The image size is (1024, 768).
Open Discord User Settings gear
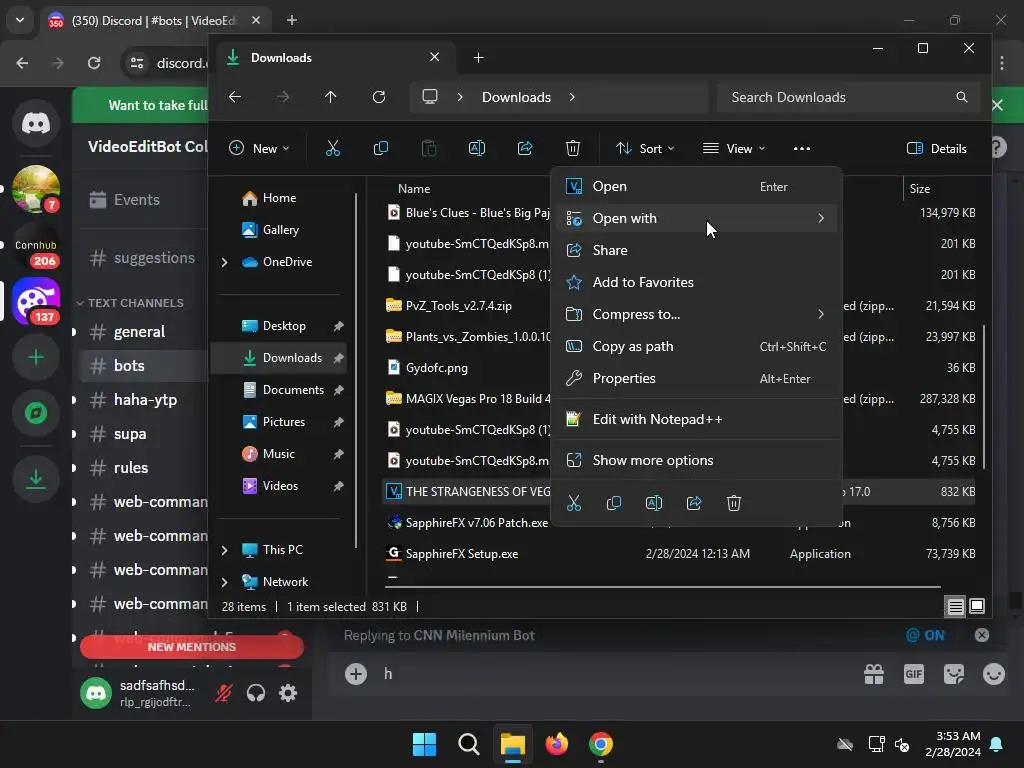point(288,693)
